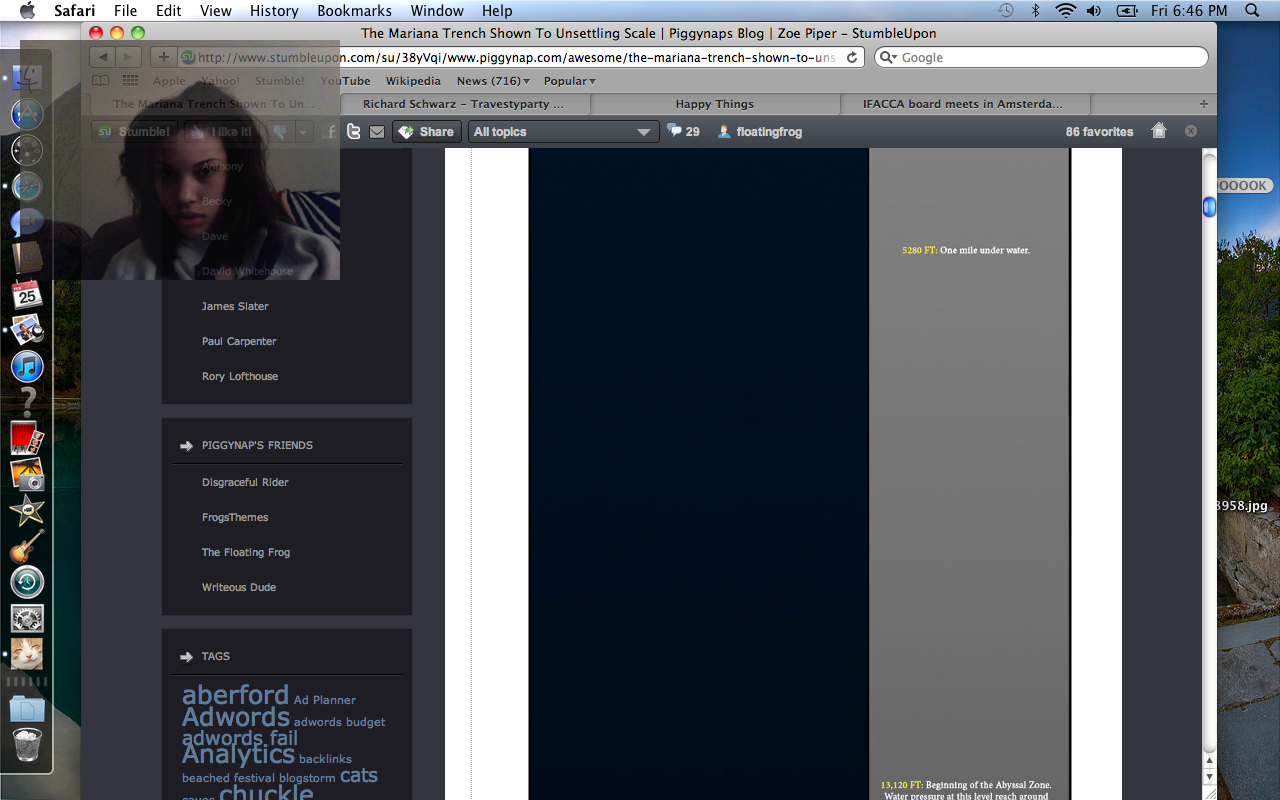Image resolution: width=1280 pixels, height=800 pixels.
Task: Open the Trash in the Dock
Action: pyautogui.click(x=27, y=746)
